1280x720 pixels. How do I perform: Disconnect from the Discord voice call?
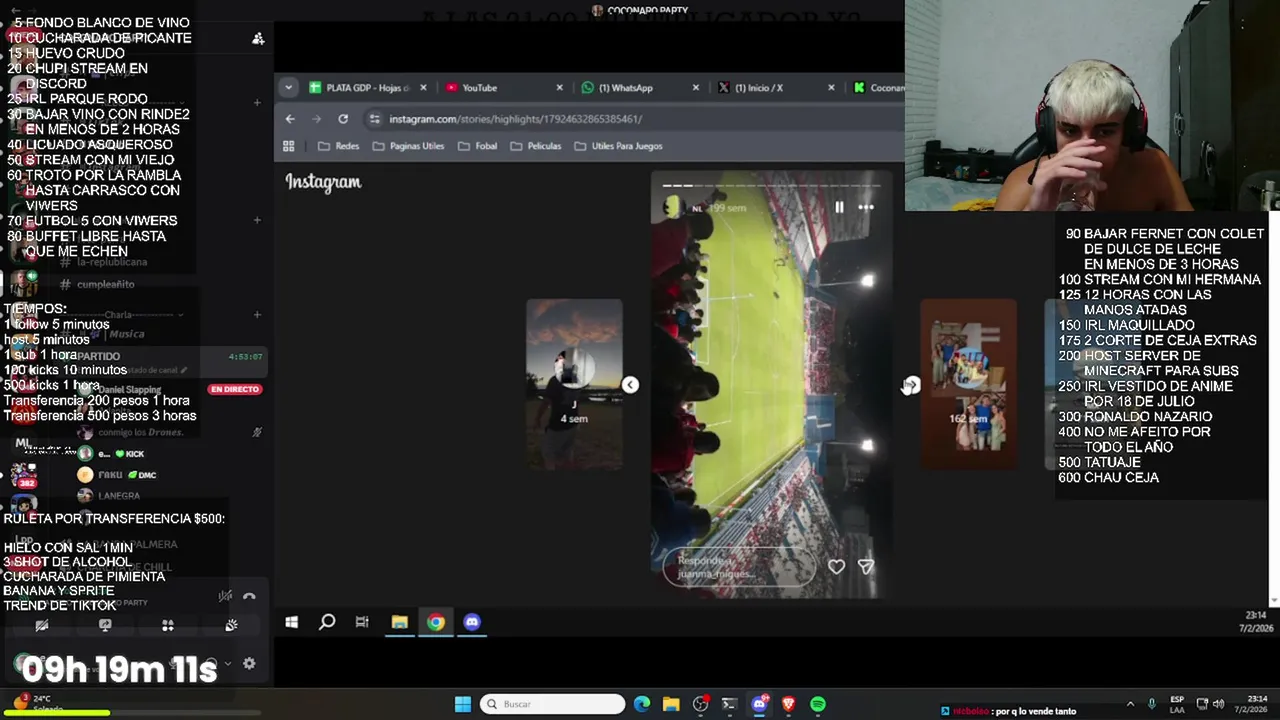249,596
